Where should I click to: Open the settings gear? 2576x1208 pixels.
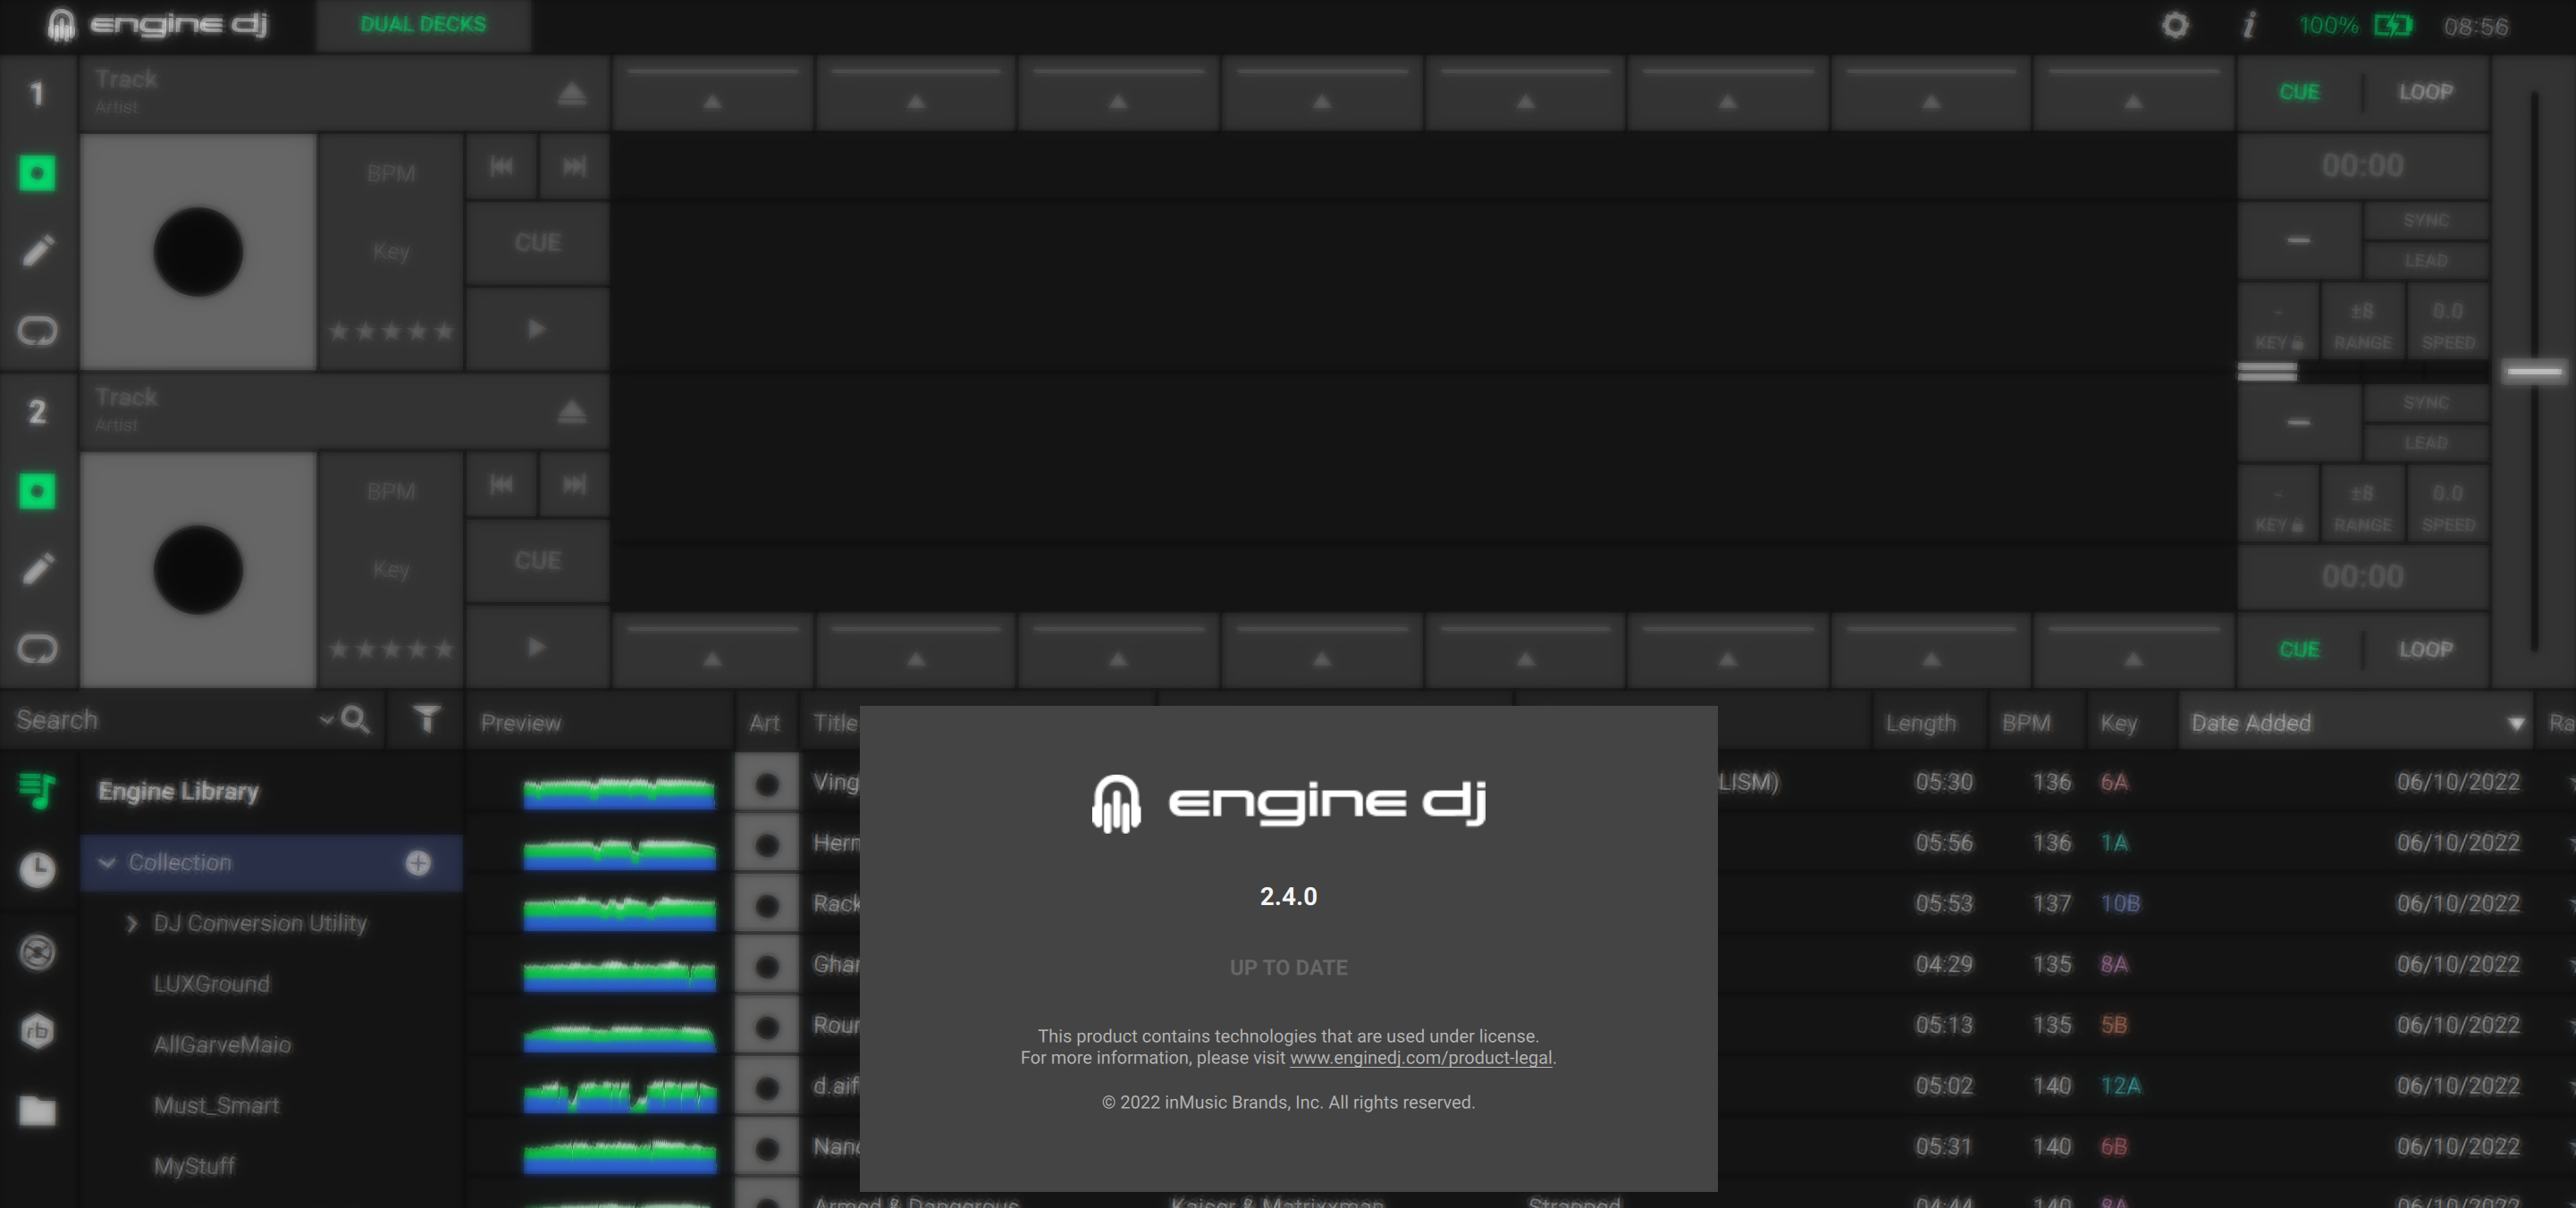point(2174,25)
